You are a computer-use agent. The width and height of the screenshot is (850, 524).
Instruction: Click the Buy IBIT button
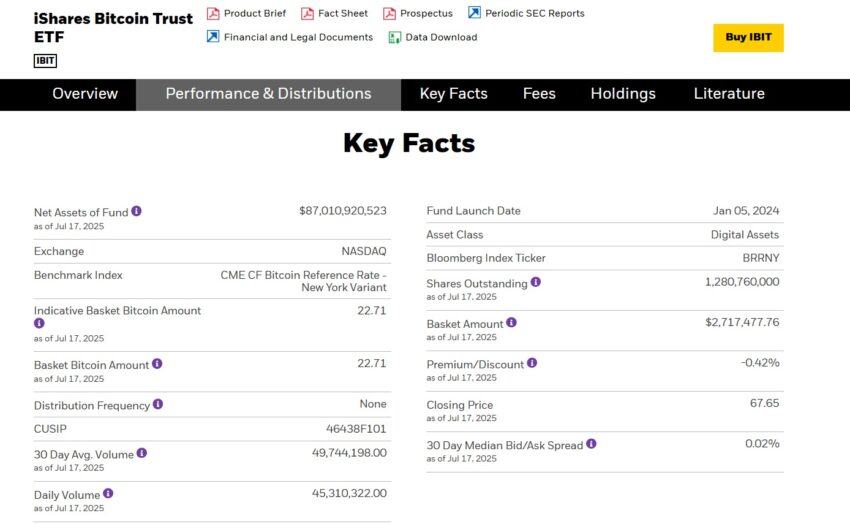click(x=748, y=37)
